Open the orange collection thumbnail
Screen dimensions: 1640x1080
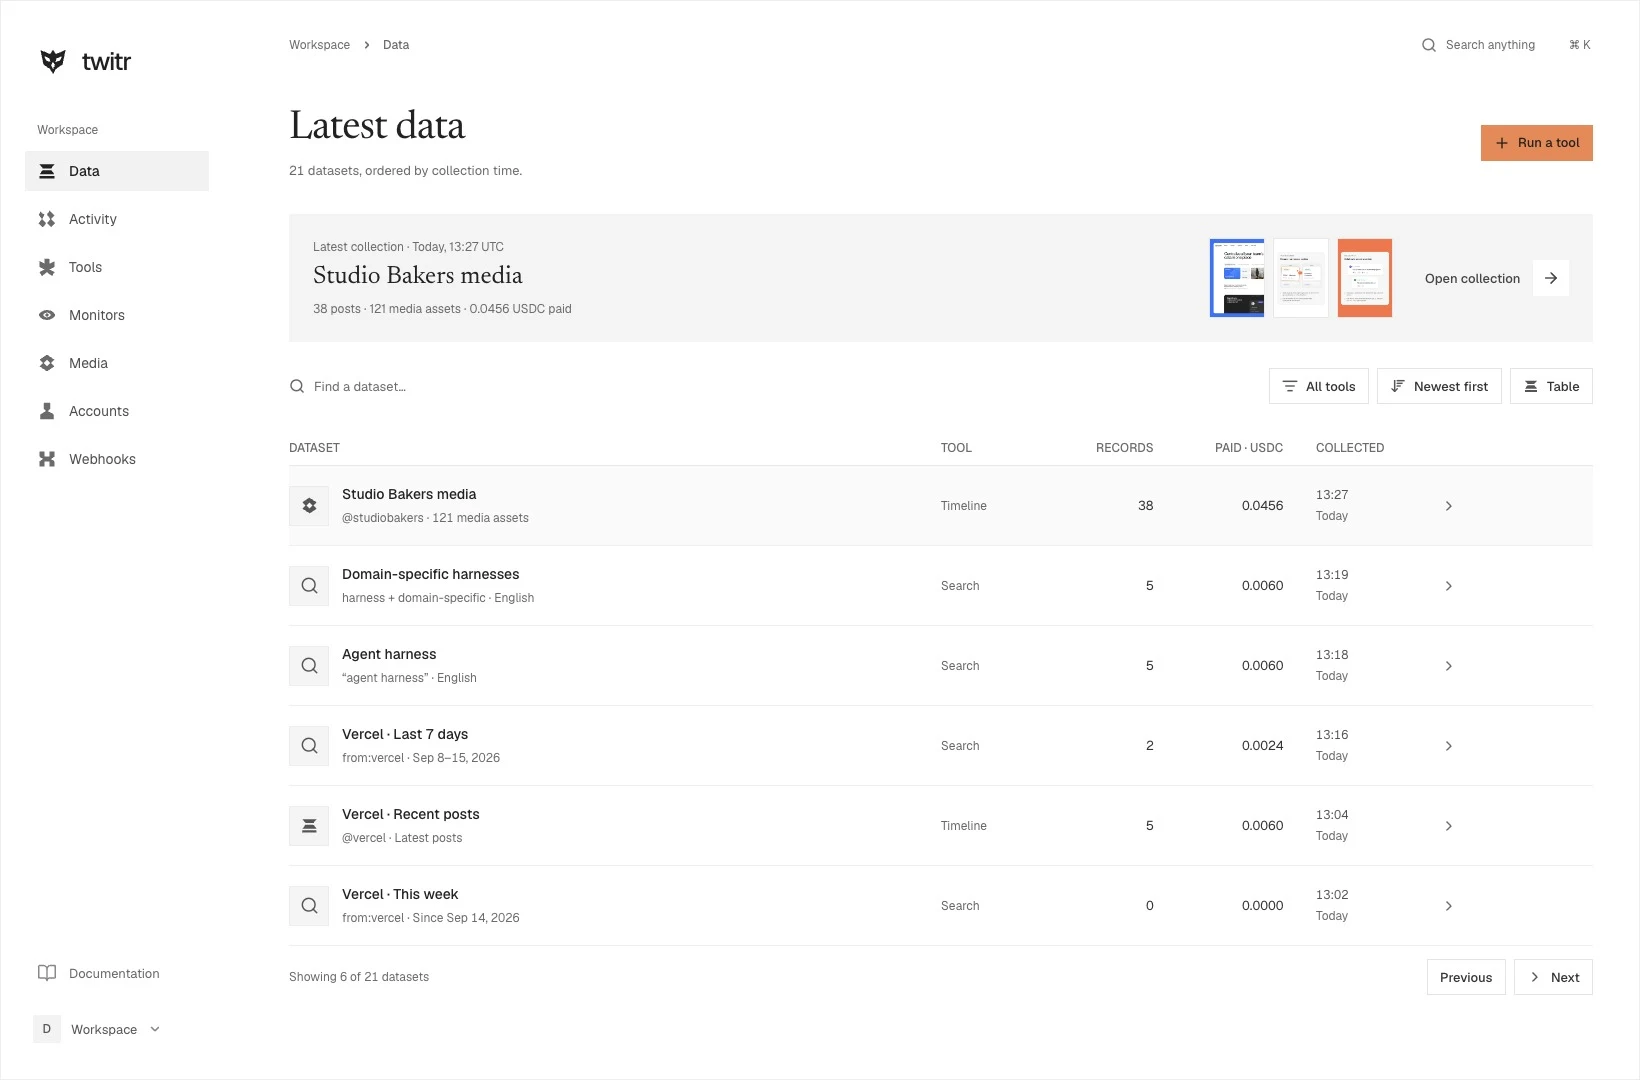(1365, 278)
